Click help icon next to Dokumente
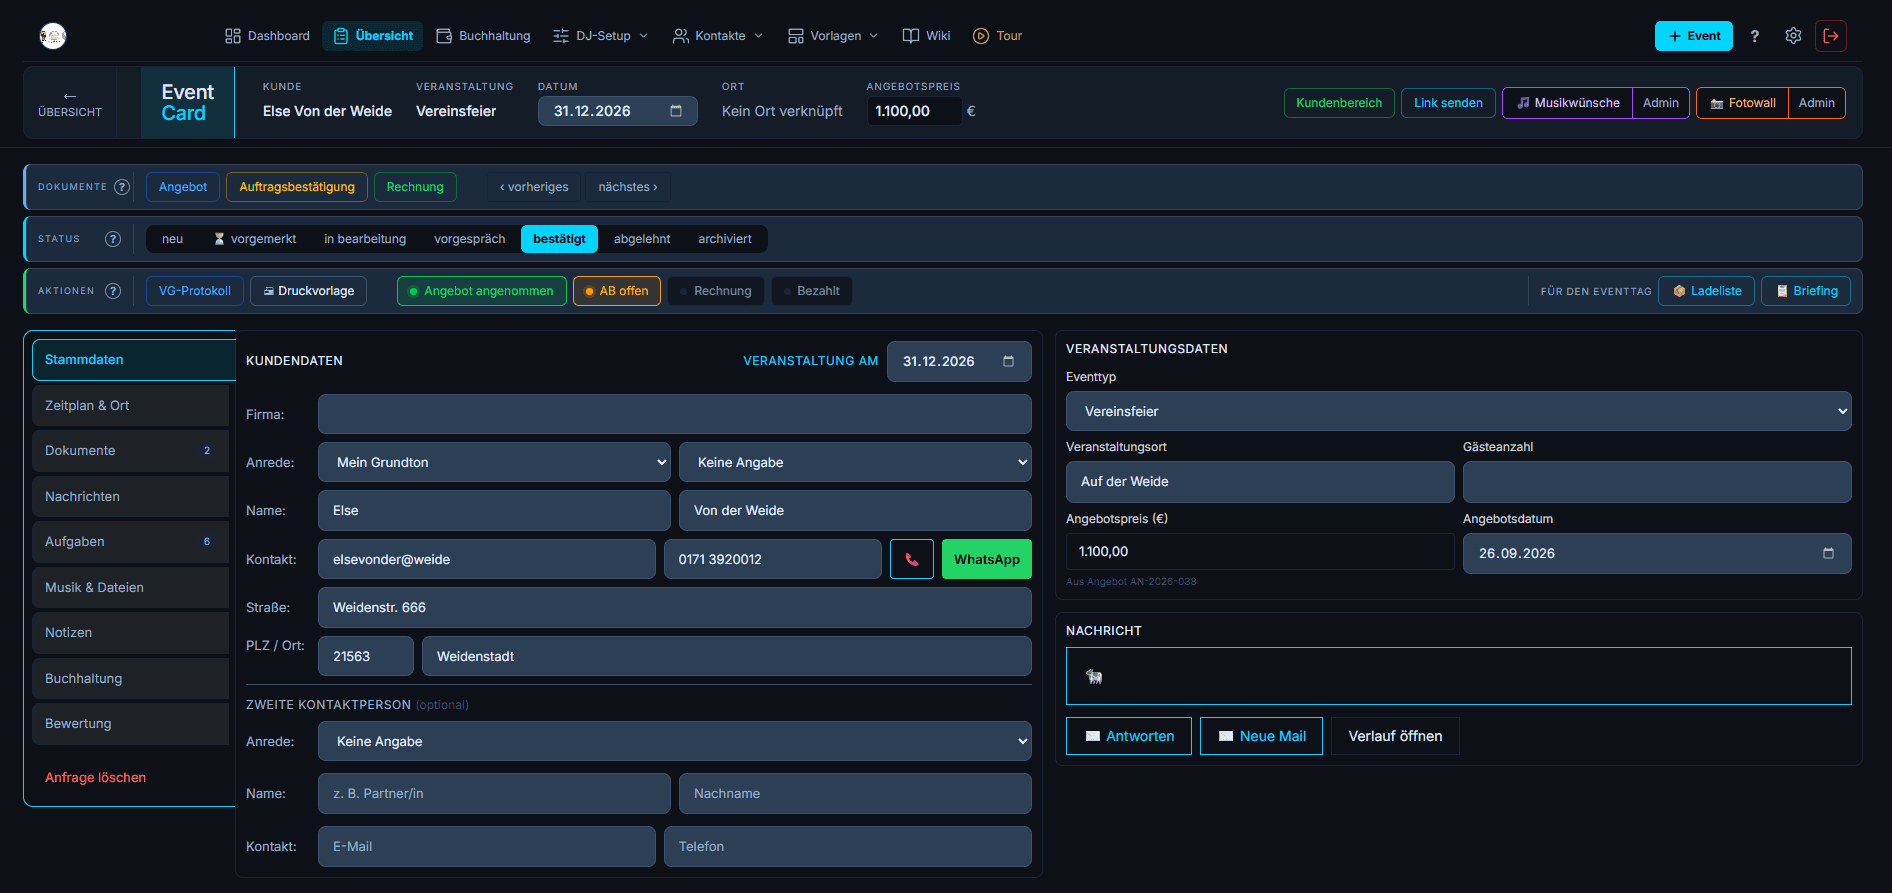The image size is (1892, 893). 122,187
